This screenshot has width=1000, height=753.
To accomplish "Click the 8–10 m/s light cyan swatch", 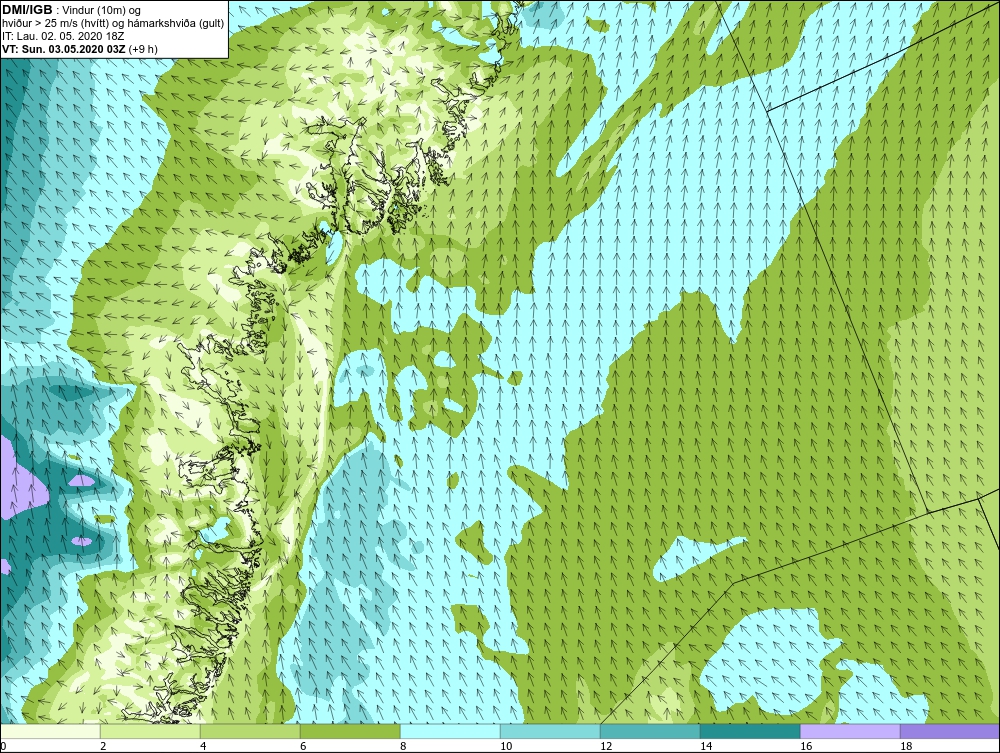I will point(450,731).
